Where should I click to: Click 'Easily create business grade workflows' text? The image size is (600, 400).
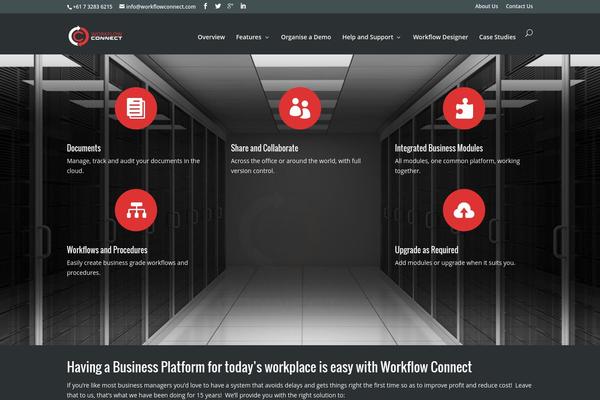[x=127, y=268]
